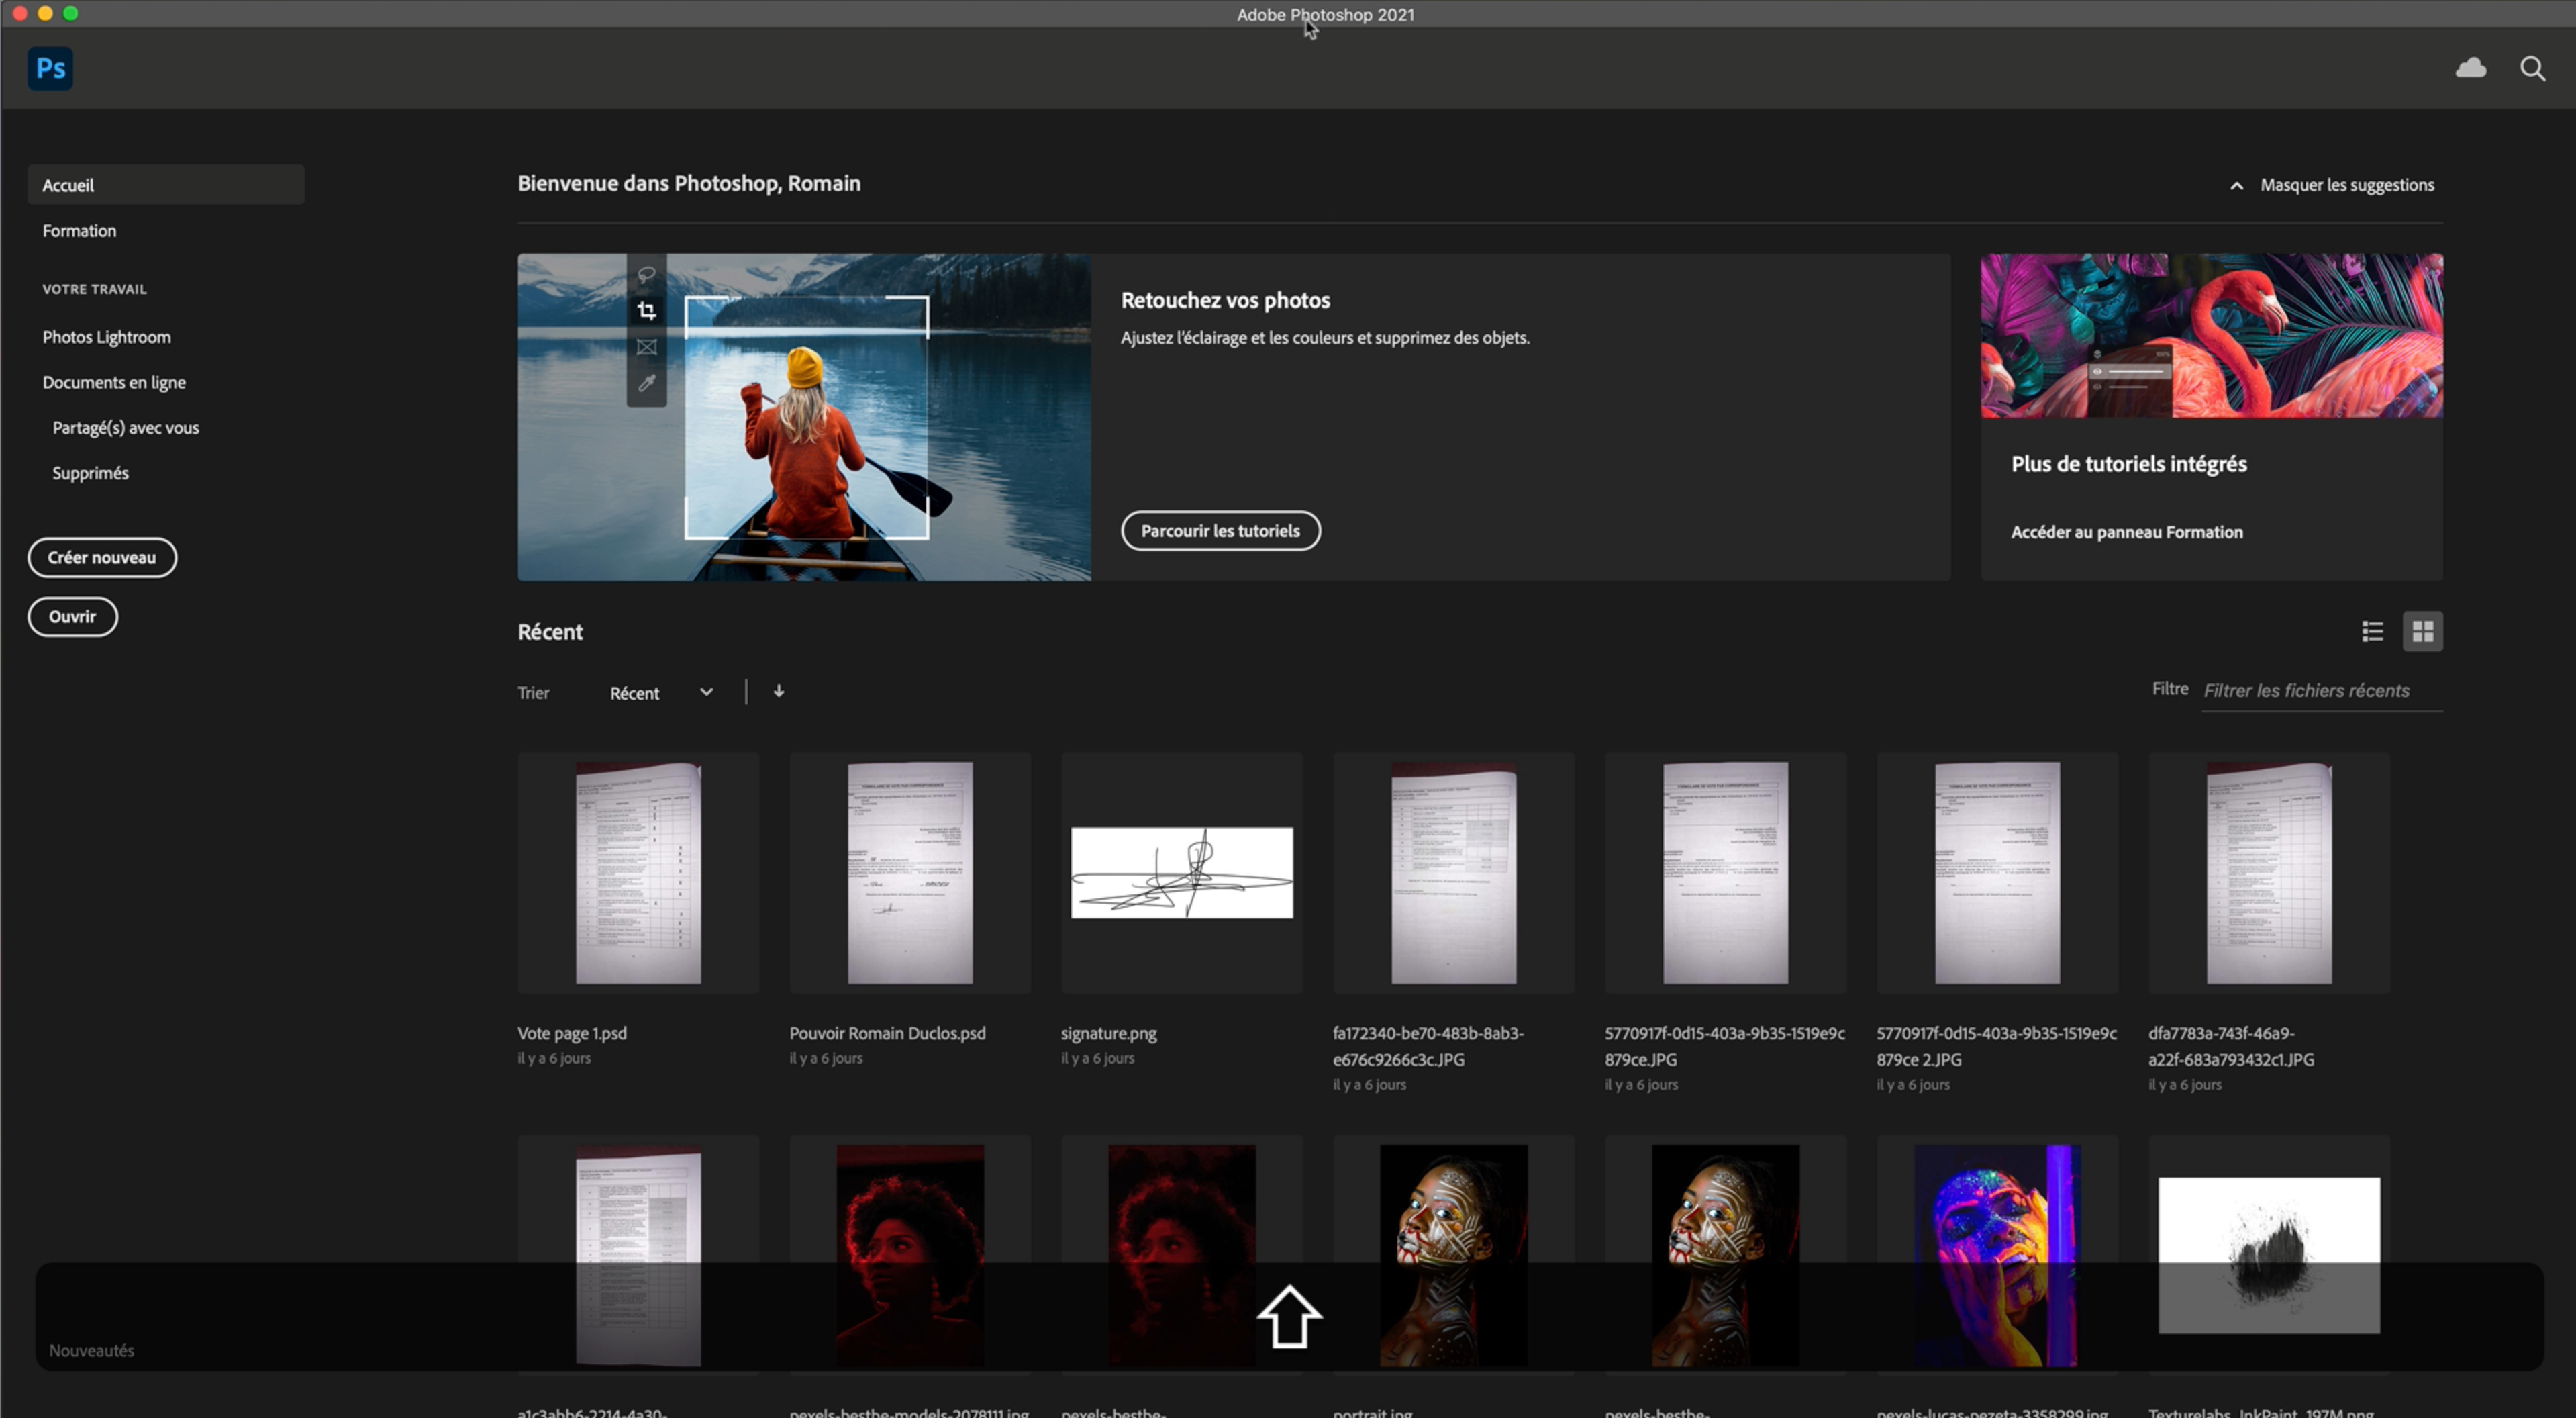Open Documents en ligne
This screenshot has height=1418, width=2576.
(x=114, y=382)
